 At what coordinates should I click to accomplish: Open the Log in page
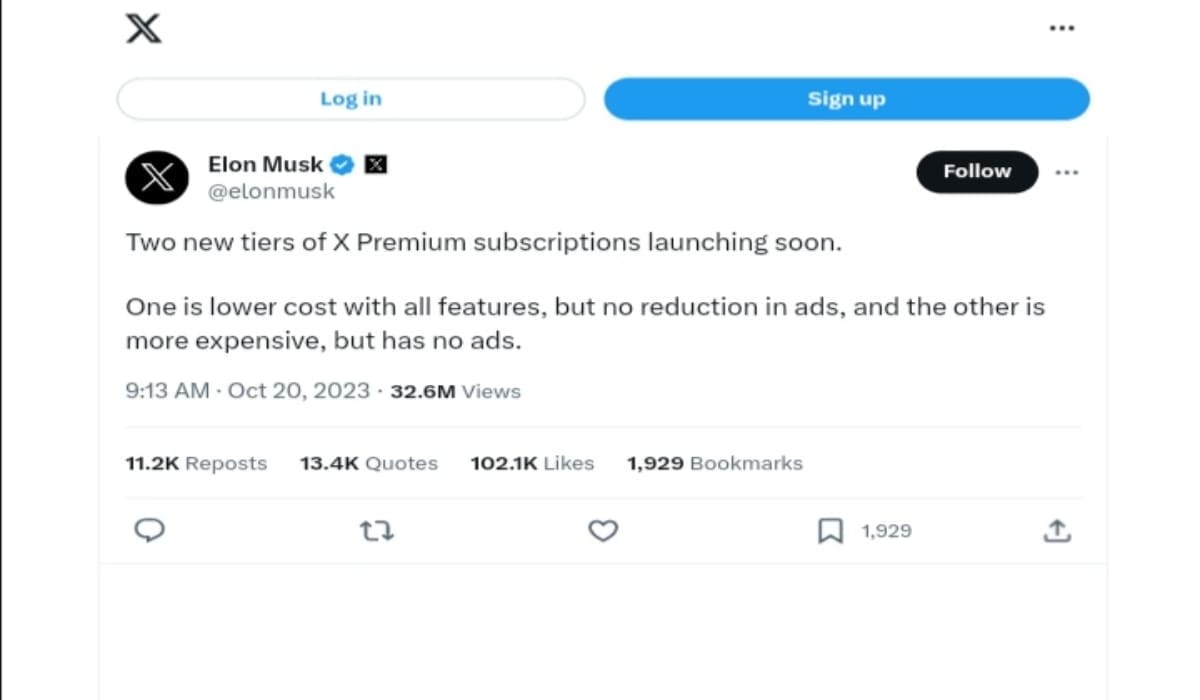click(x=351, y=99)
